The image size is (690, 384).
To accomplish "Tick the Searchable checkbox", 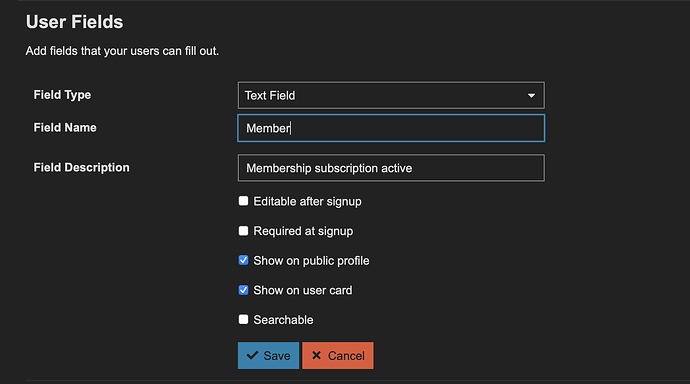I will 243,319.
